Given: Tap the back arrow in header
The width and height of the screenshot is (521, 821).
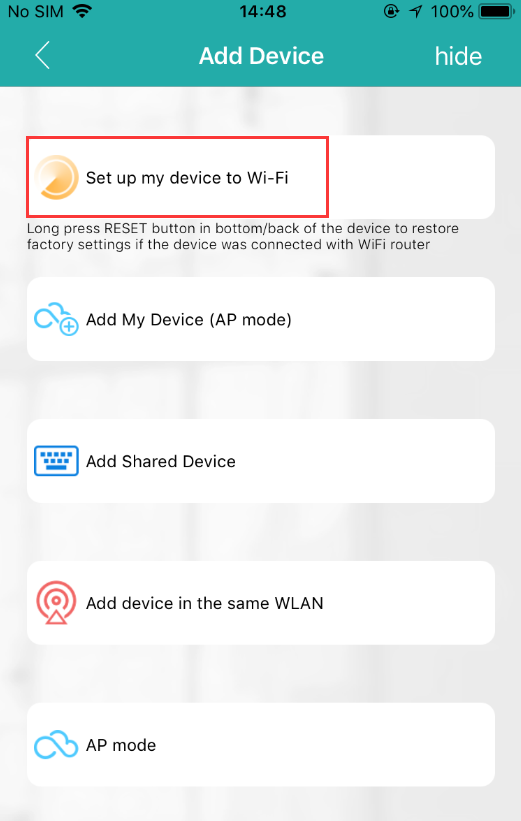Looking at the screenshot, I should pyautogui.click(x=42, y=56).
